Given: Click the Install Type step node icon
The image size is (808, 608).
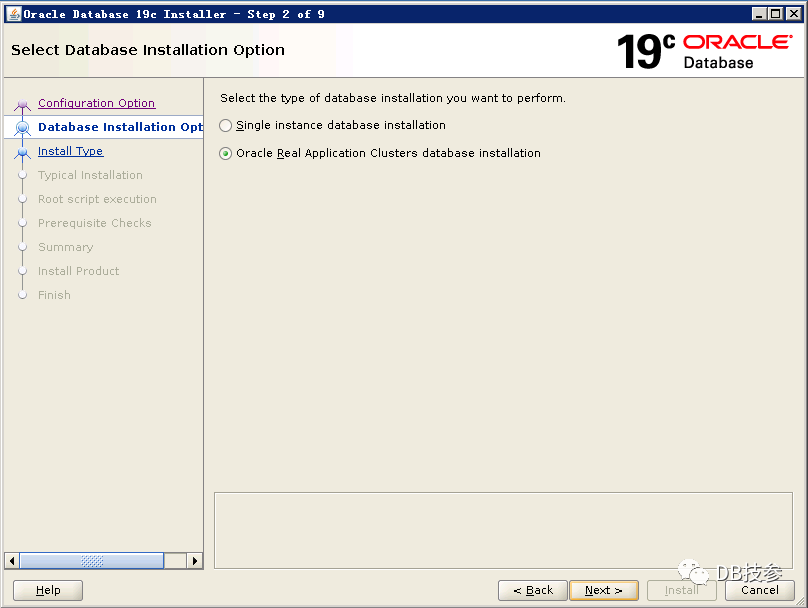Looking at the screenshot, I should (x=22, y=152).
